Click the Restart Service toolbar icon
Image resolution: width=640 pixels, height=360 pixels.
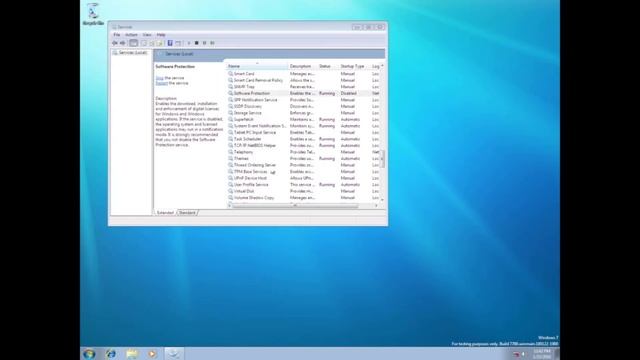point(212,43)
